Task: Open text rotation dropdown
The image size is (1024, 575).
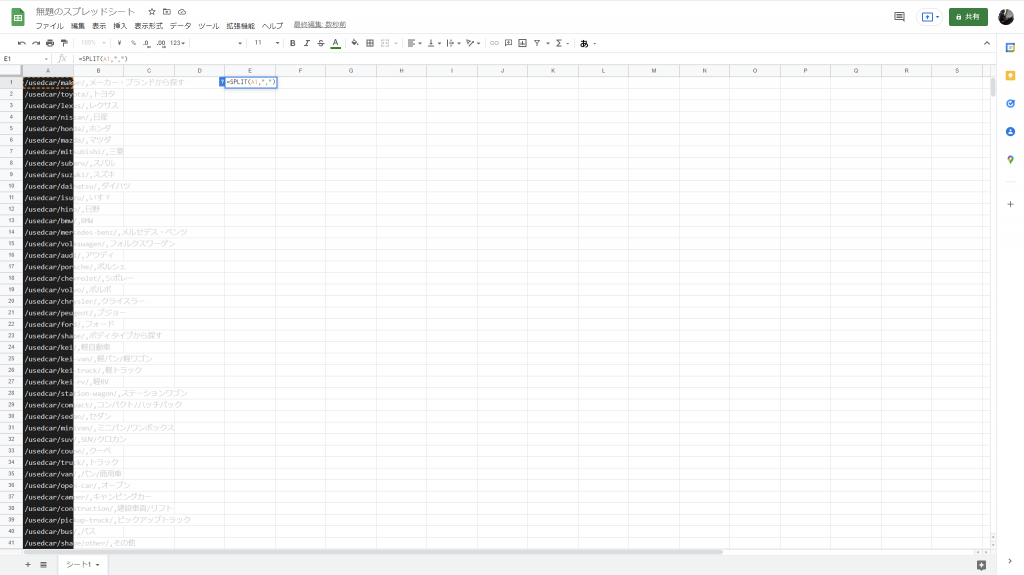Action: (473, 43)
